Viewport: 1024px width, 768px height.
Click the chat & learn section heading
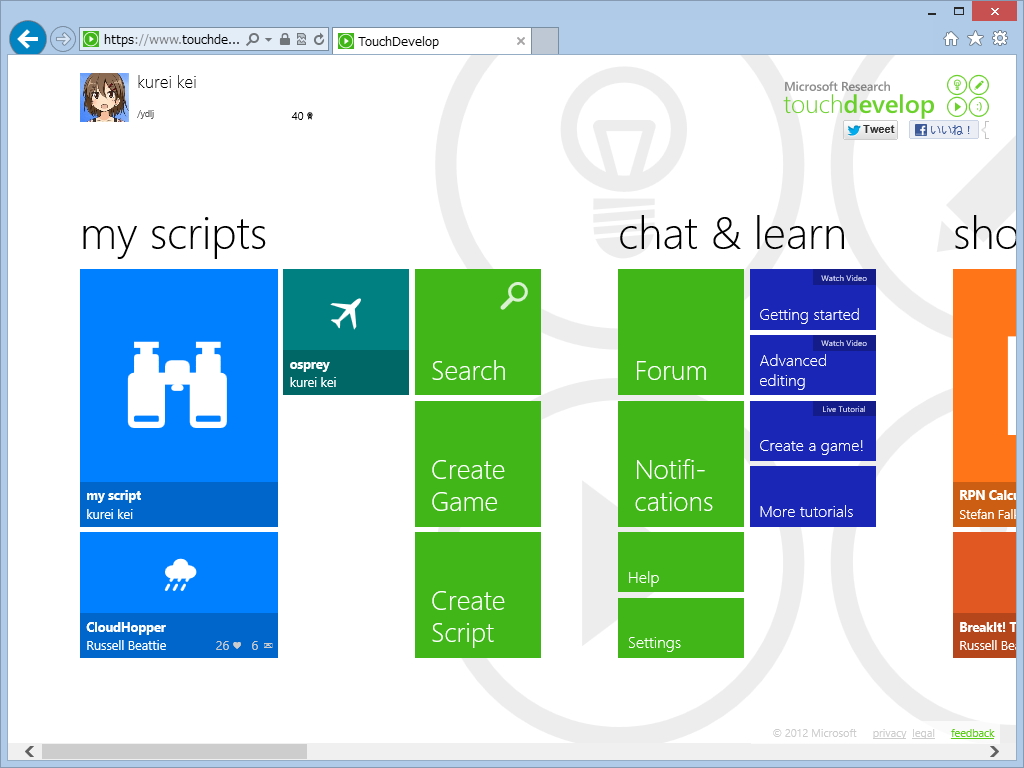pyautogui.click(x=731, y=234)
